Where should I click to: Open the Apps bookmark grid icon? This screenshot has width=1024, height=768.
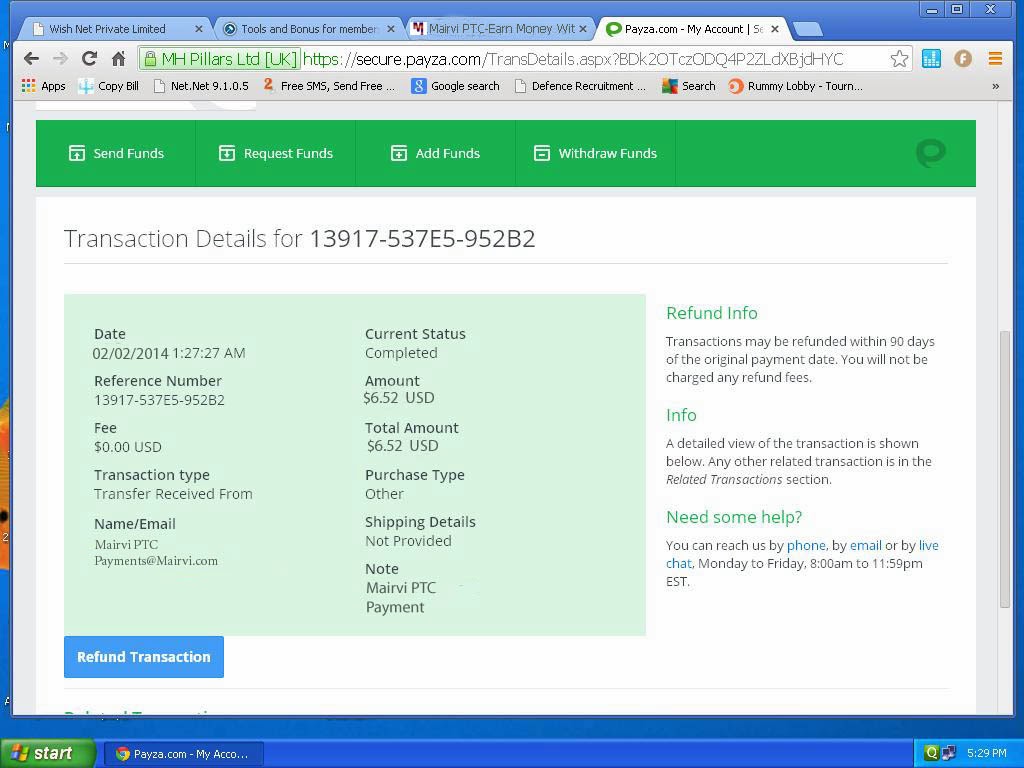[x=28, y=86]
